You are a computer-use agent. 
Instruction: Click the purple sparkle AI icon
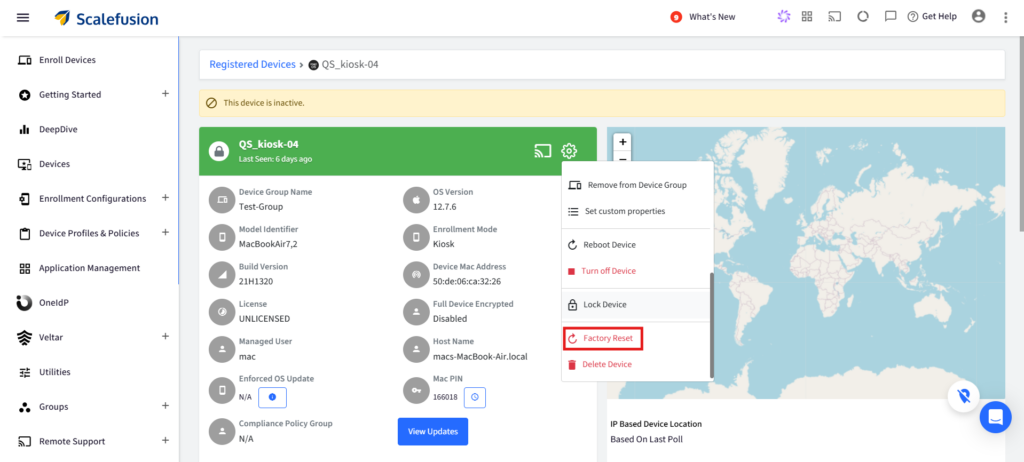coord(783,17)
